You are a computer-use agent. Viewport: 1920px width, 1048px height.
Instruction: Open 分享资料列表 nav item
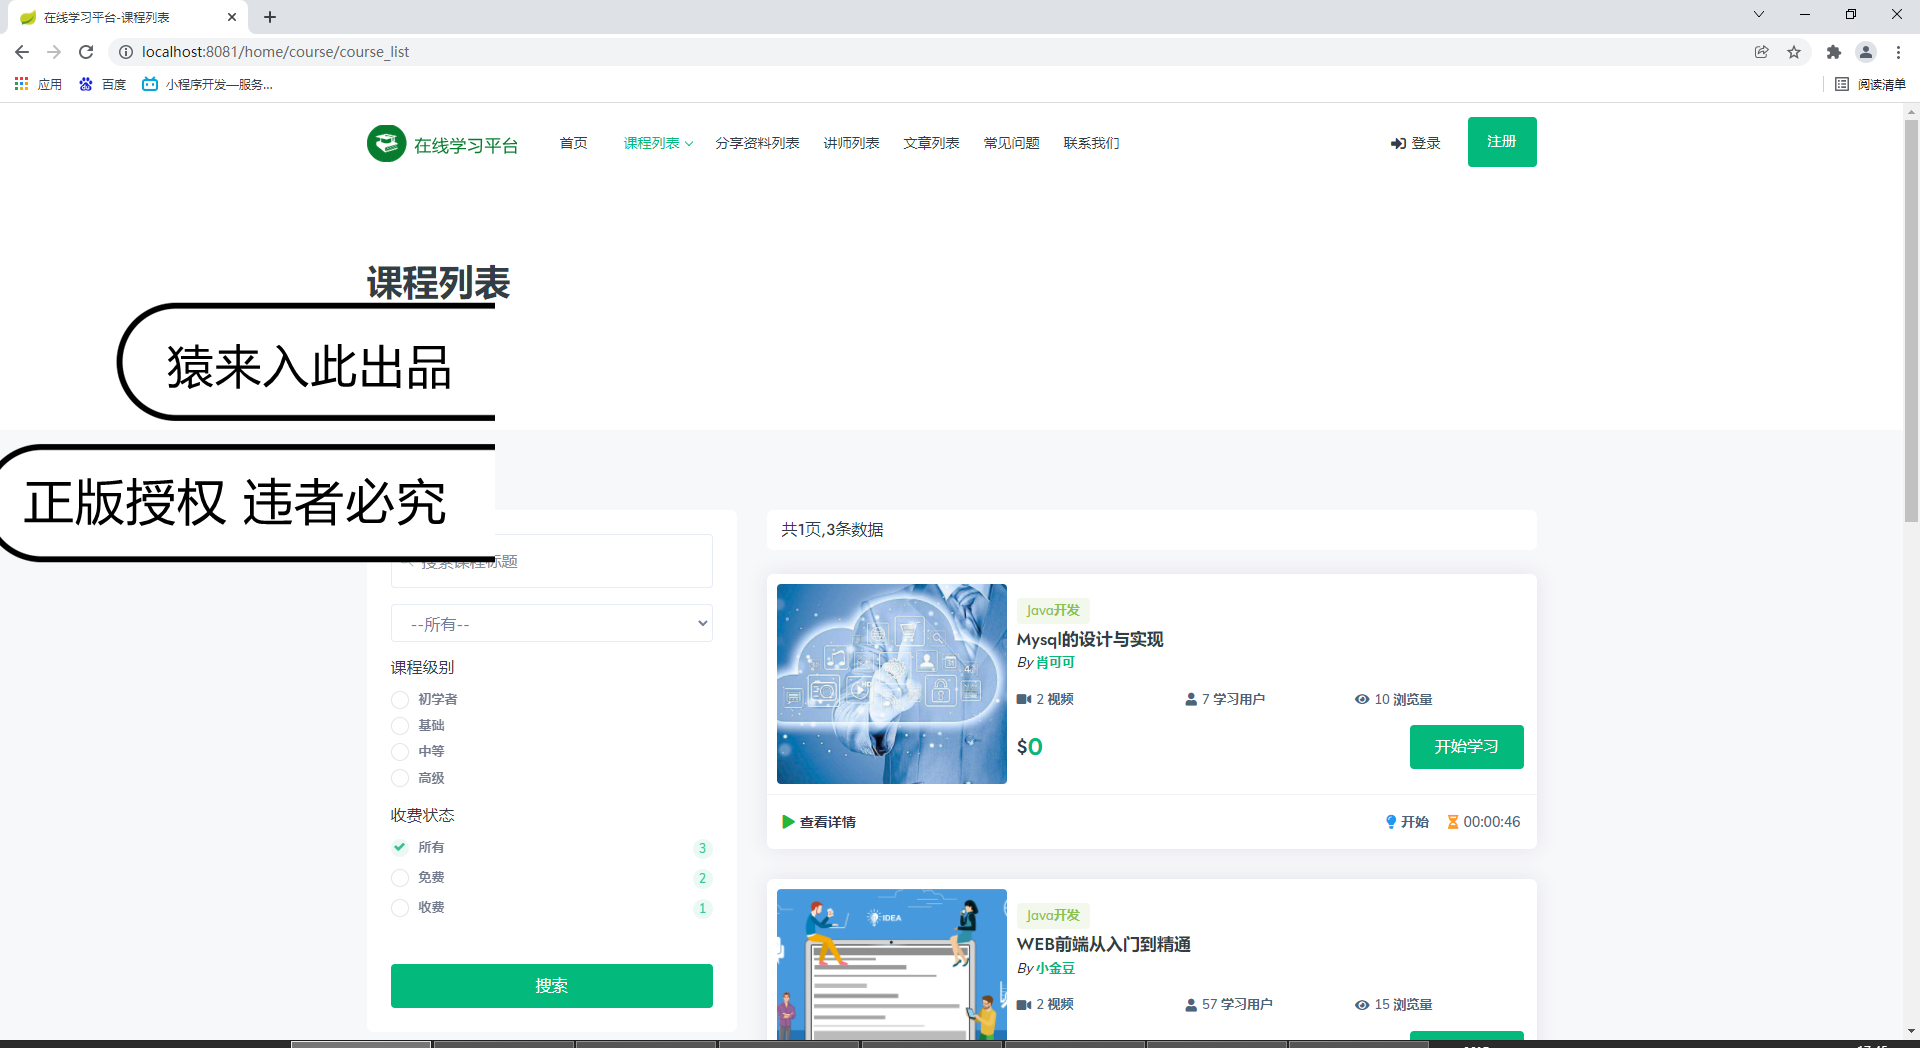tap(757, 143)
